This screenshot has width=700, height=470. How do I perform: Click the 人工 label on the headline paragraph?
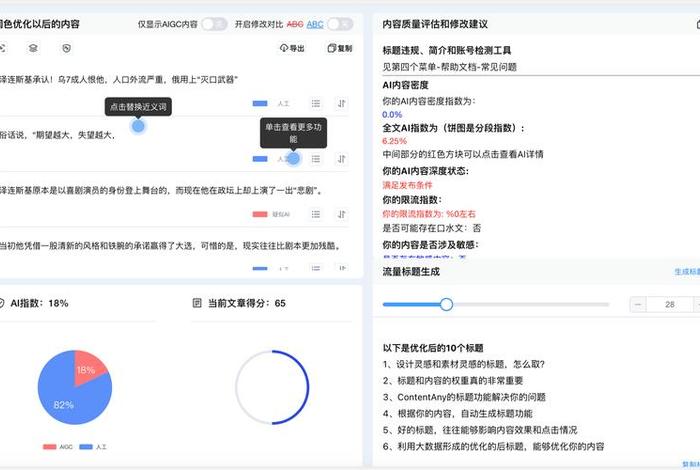[283, 104]
